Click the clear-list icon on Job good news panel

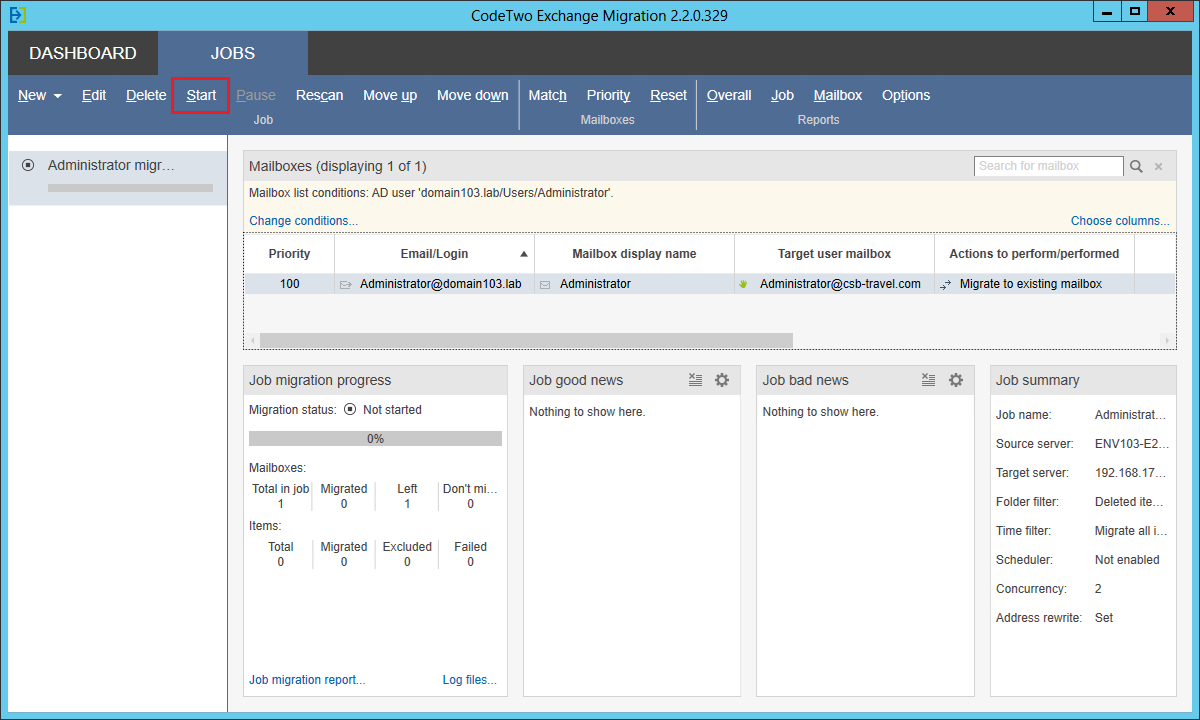pos(696,380)
